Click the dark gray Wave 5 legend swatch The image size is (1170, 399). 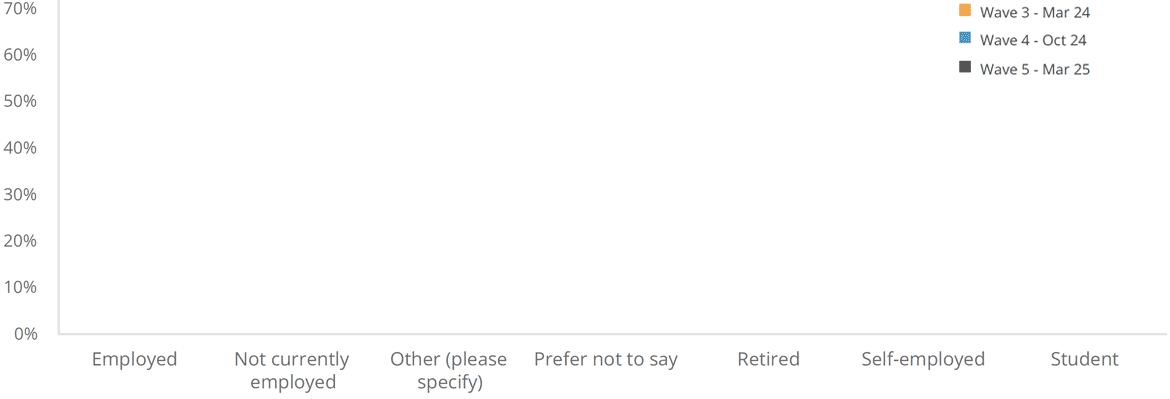pyautogui.click(x=965, y=68)
